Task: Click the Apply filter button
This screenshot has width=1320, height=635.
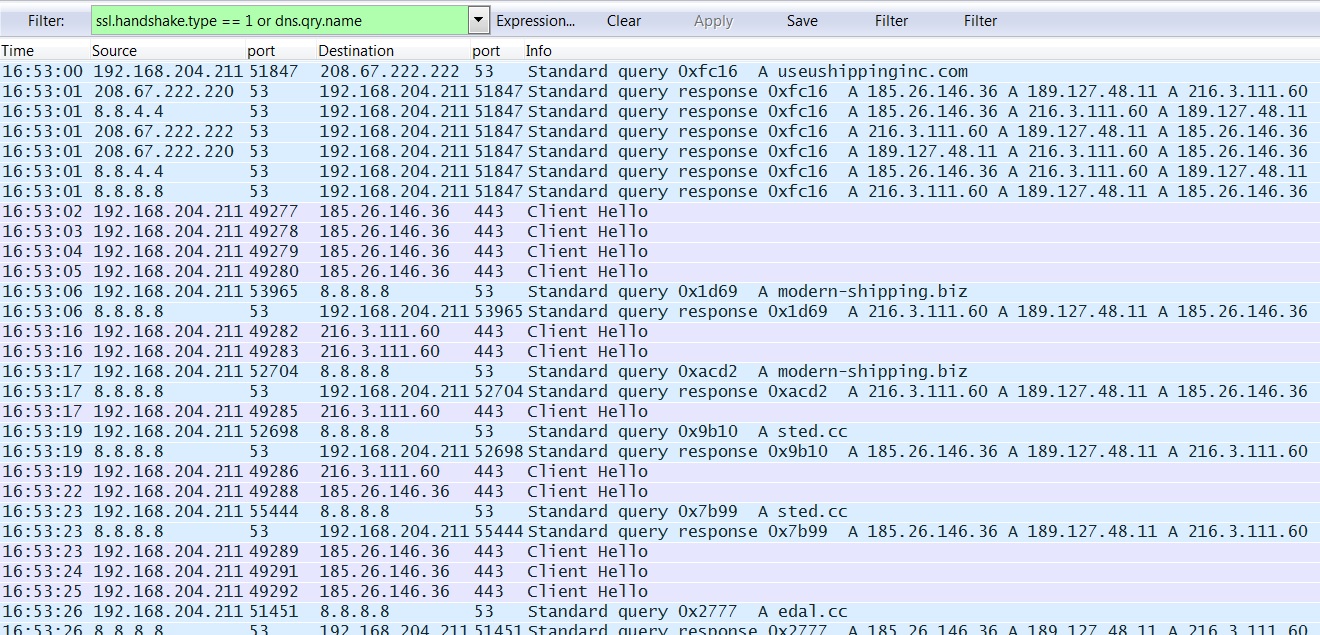Action: [x=713, y=21]
